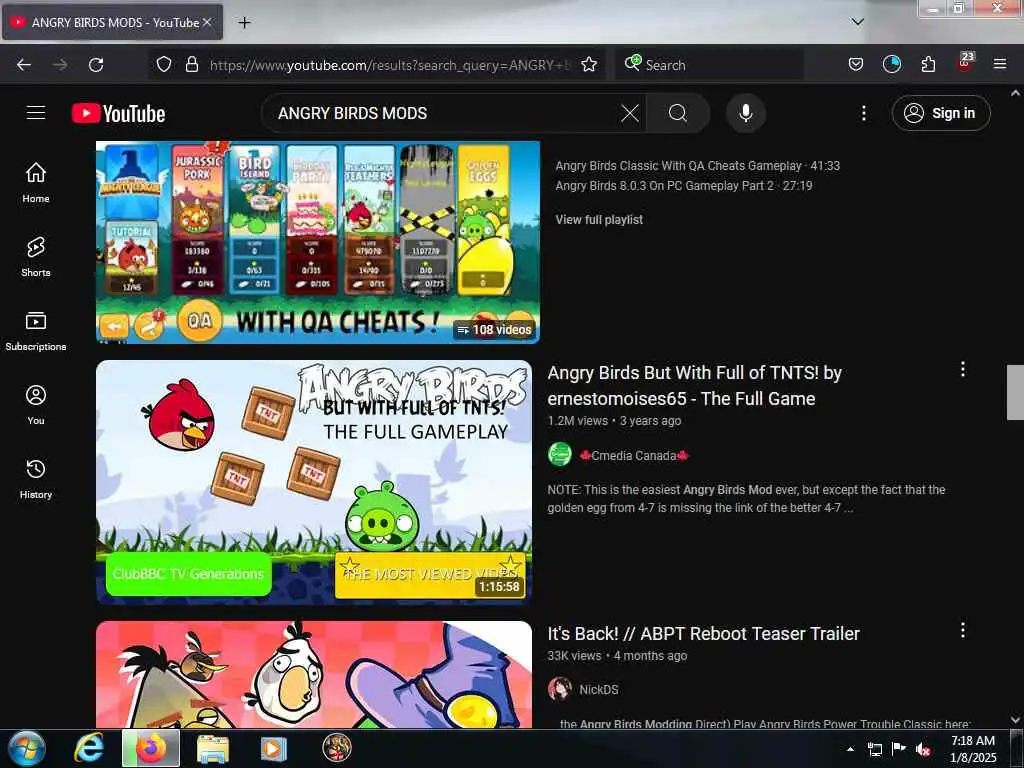Screen dimensions: 1024x768
Task: Select the ANGRY BIRDS MODS browser tab
Action: 112,22
